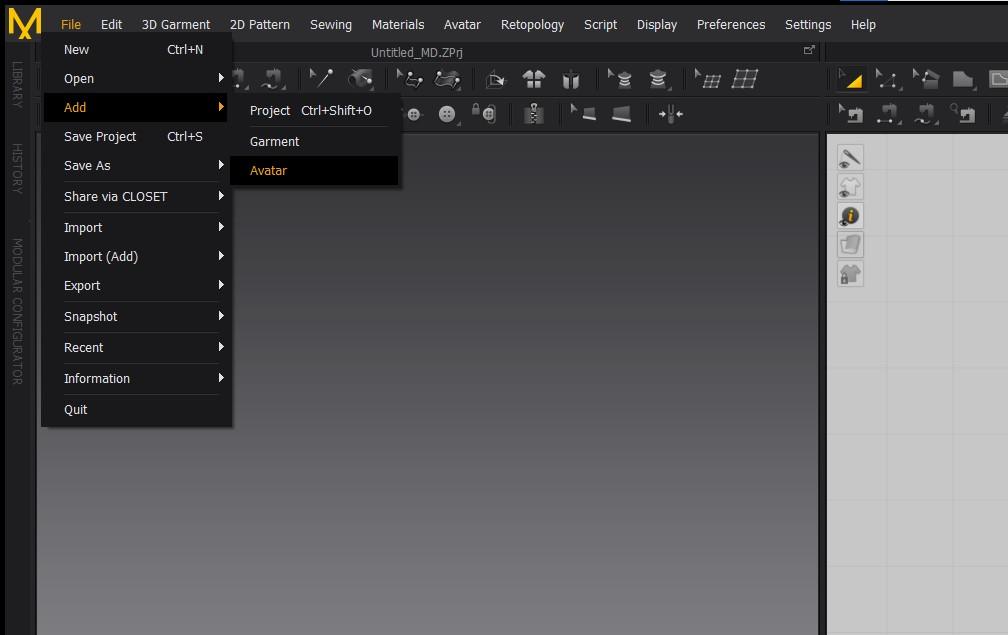This screenshot has height=635, width=1008.
Task: Select the small Select/Move Button tool
Action: (x=414, y=114)
